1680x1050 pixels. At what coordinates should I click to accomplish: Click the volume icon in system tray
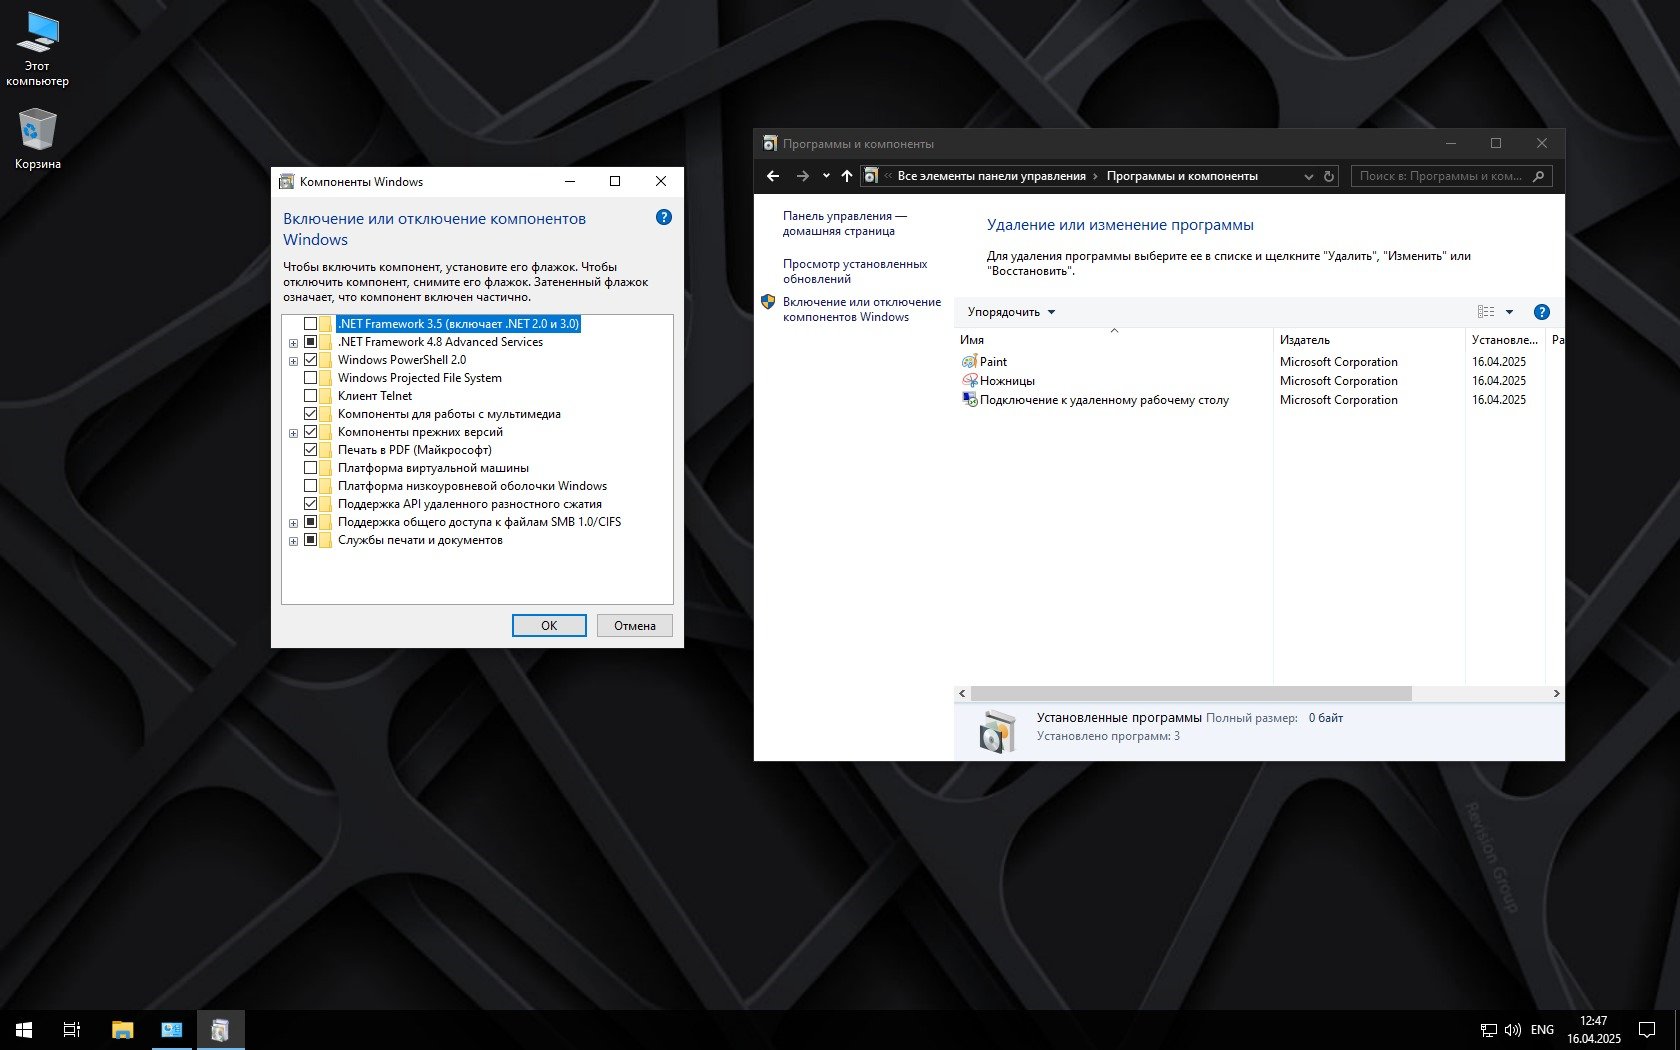(x=1512, y=1029)
